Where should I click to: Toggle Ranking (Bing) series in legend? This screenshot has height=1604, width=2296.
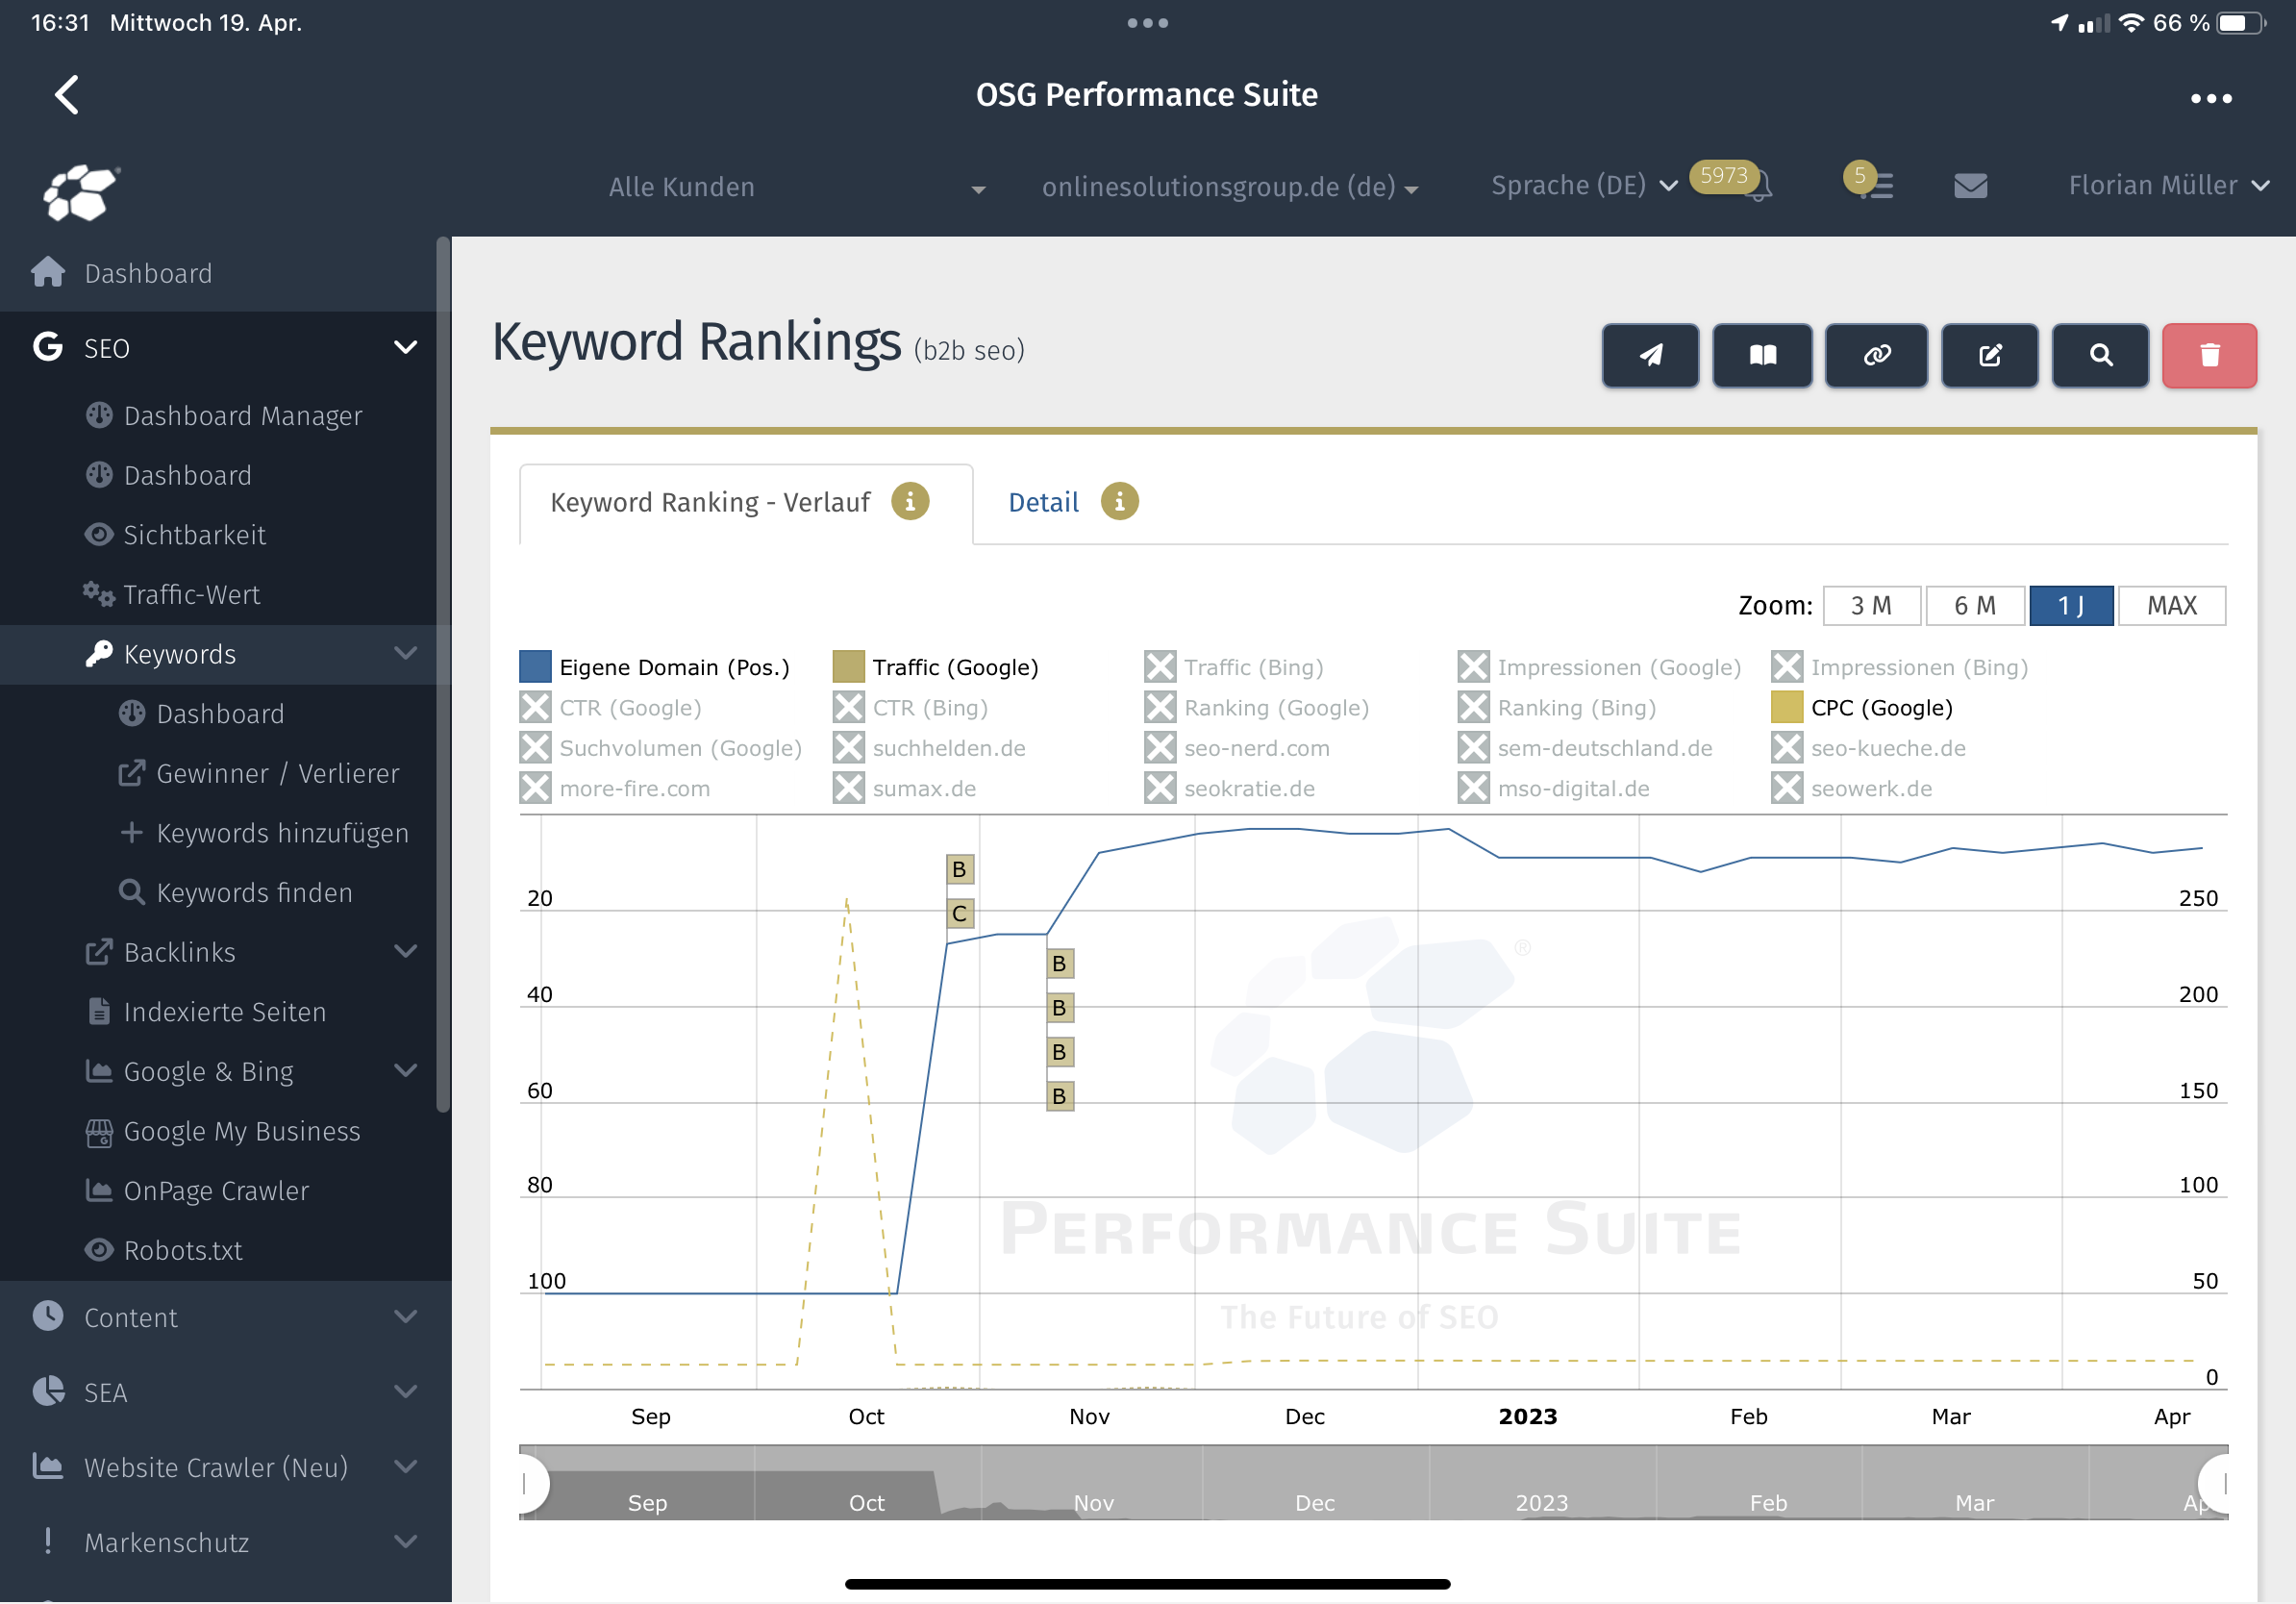click(1556, 708)
